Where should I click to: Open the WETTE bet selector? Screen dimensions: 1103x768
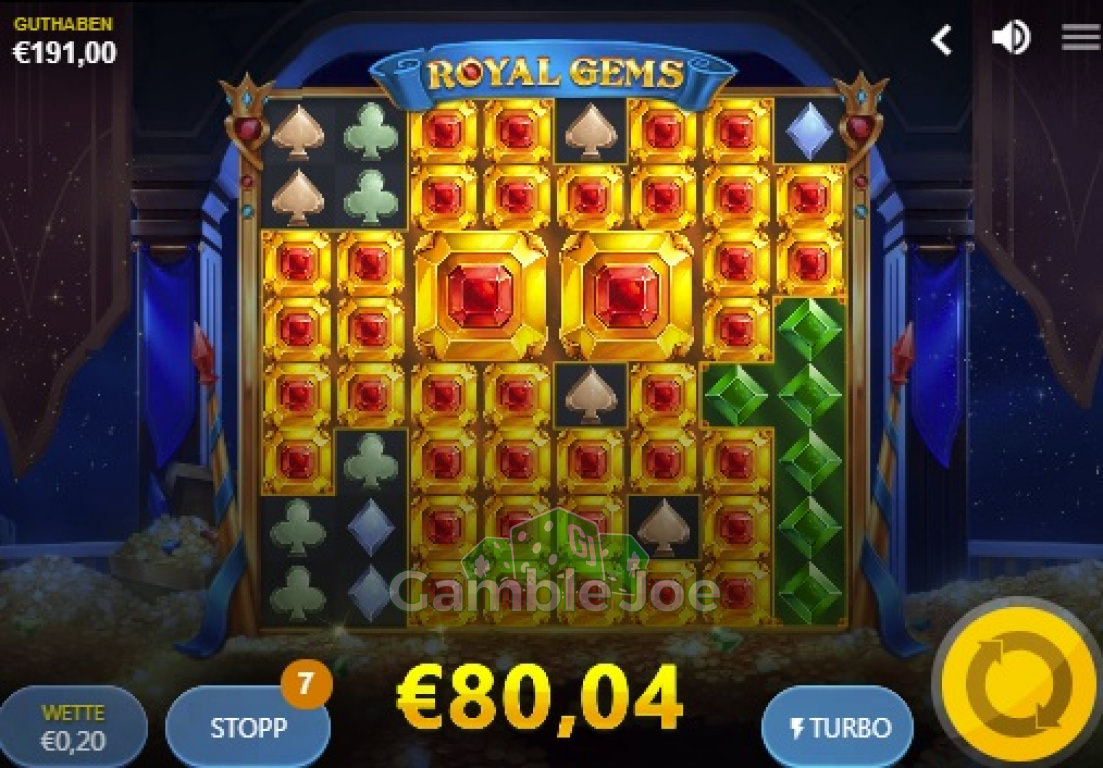(x=73, y=728)
